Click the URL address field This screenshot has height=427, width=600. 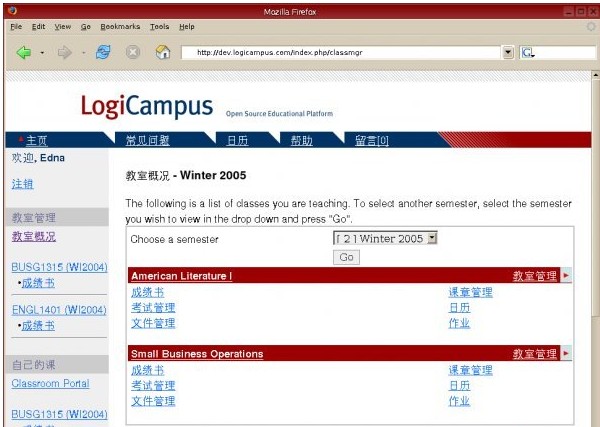click(340, 52)
